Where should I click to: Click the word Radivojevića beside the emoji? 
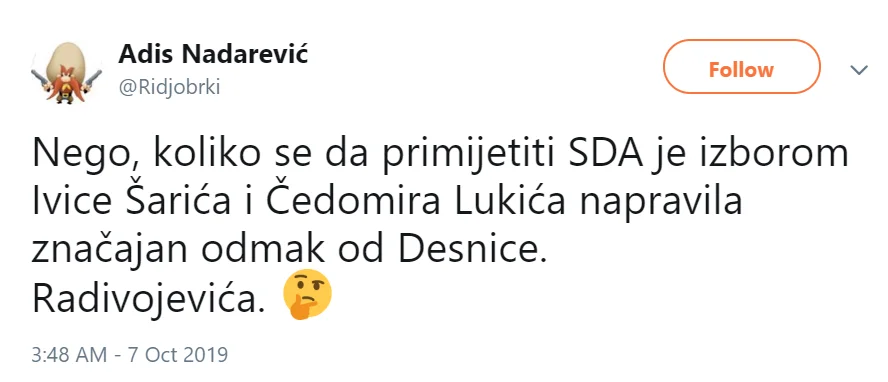click(149, 299)
